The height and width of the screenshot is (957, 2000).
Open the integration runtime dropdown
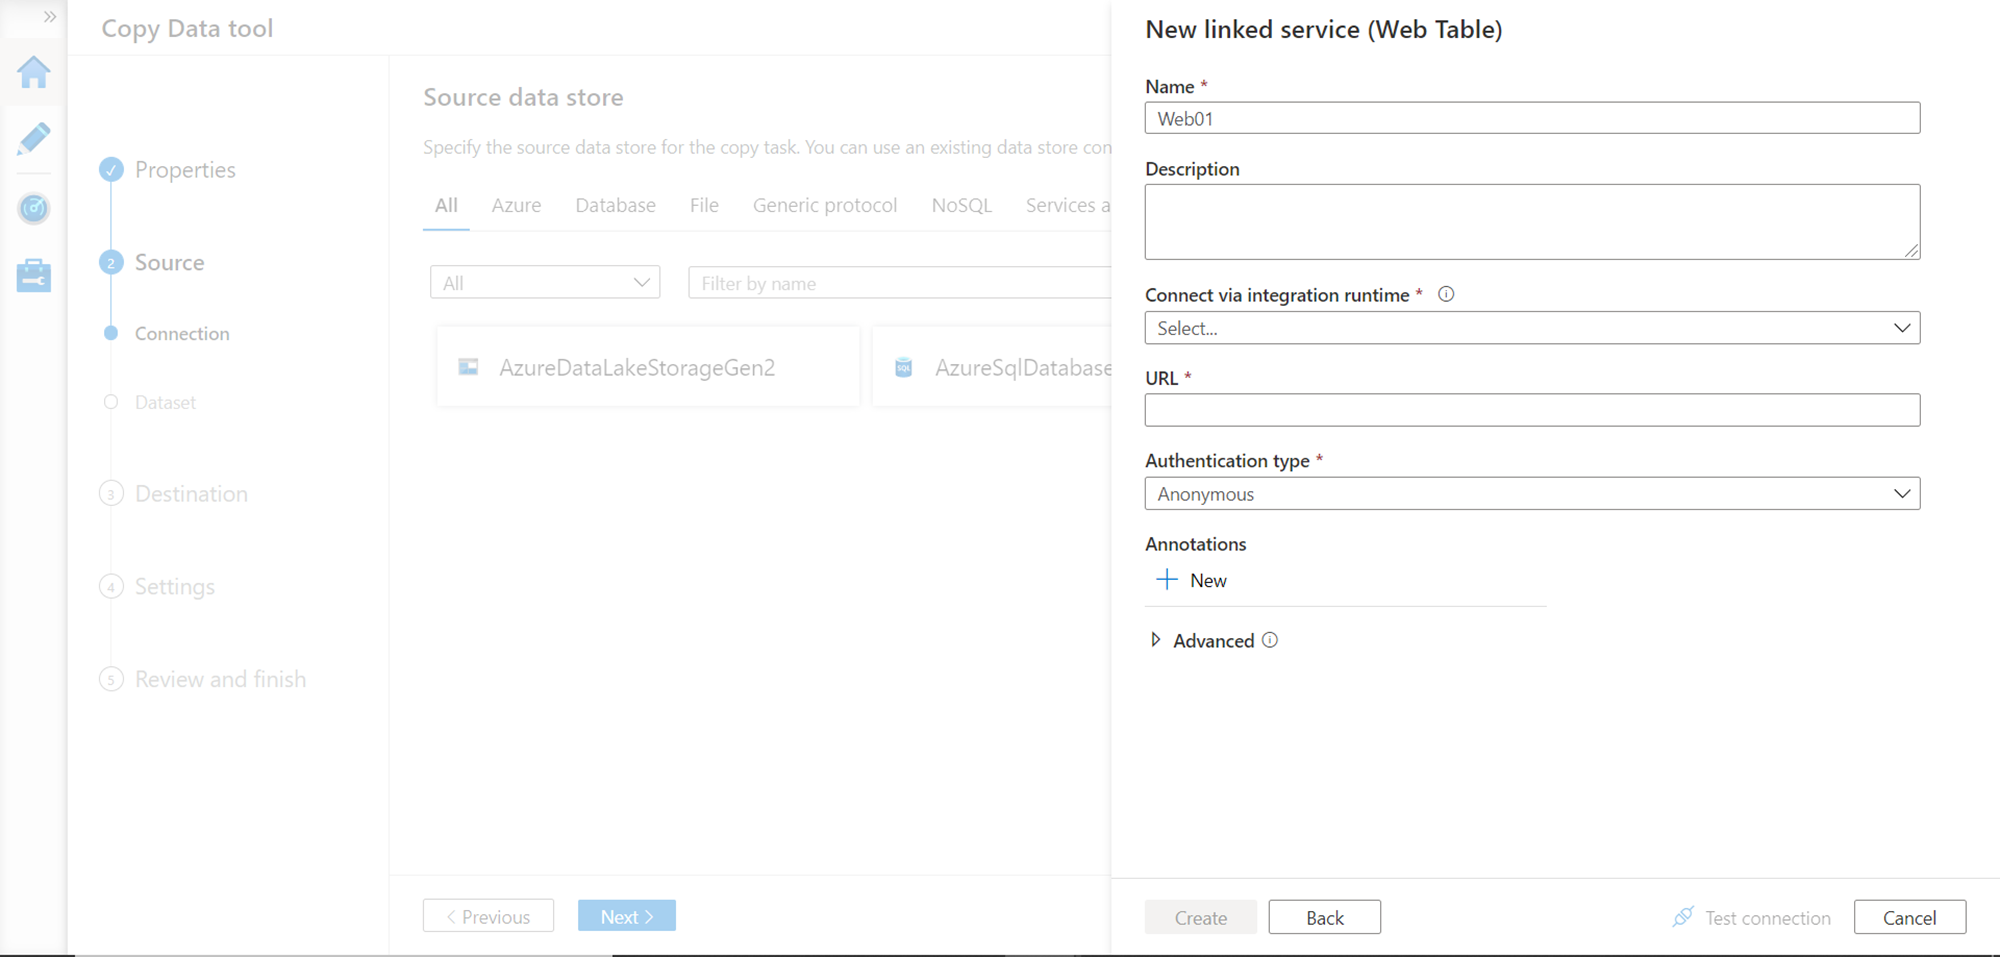(x=1531, y=328)
